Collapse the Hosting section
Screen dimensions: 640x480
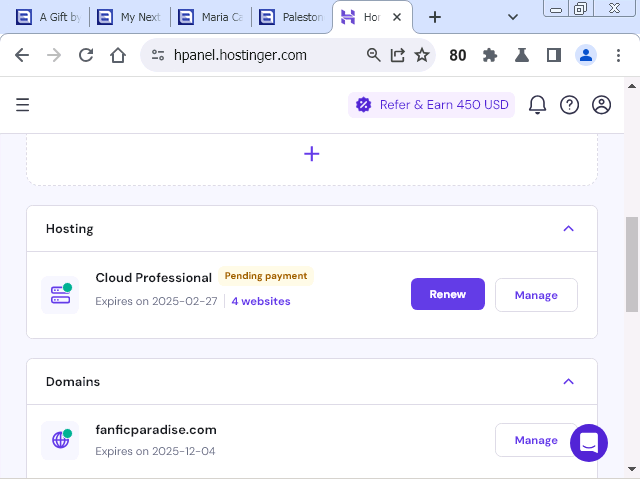(x=568, y=229)
